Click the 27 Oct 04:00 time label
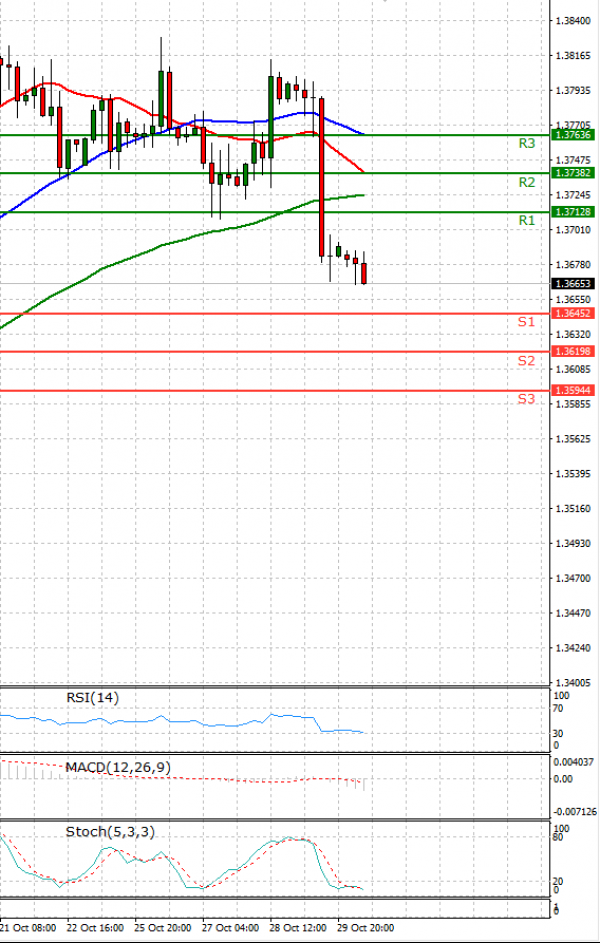The height and width of the screenshot is (943, 600). pyautogui.click(x=231, y=927)
